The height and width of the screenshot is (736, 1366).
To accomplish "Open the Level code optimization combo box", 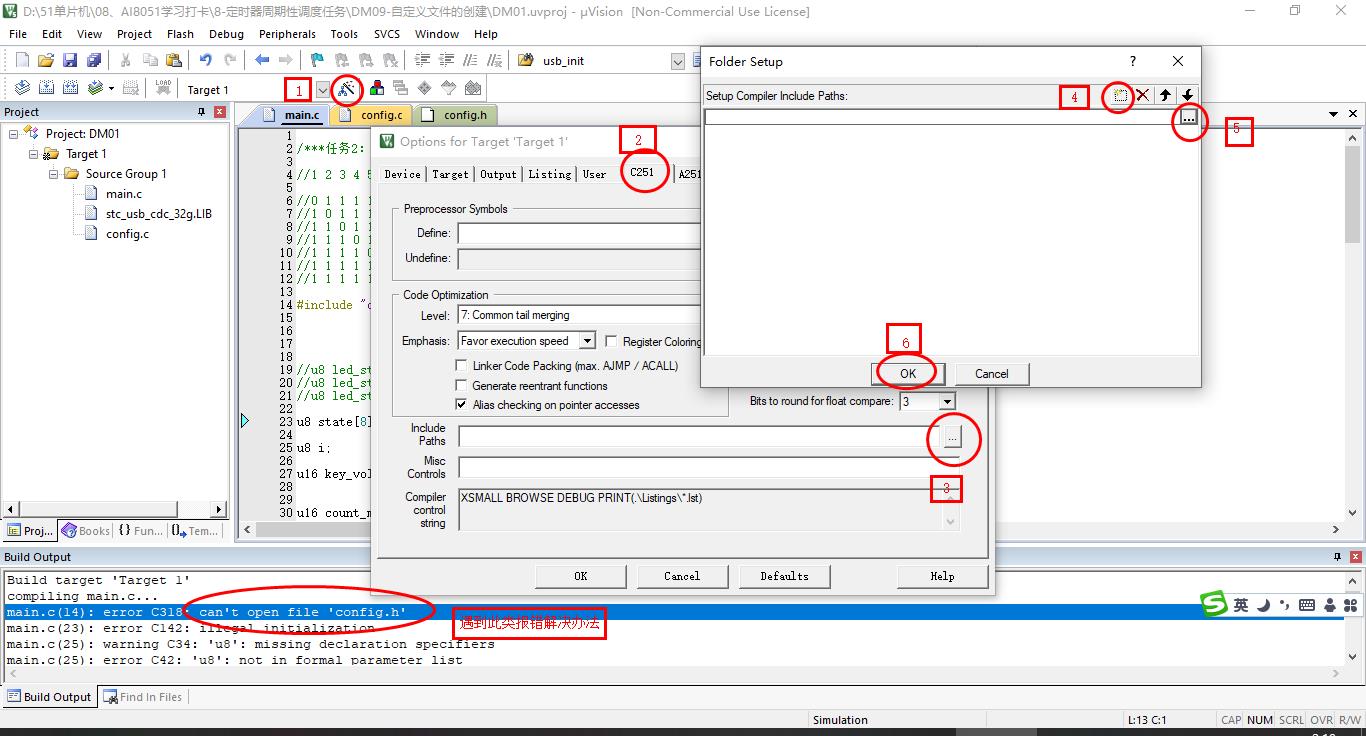I will click(x=579, y=315).
